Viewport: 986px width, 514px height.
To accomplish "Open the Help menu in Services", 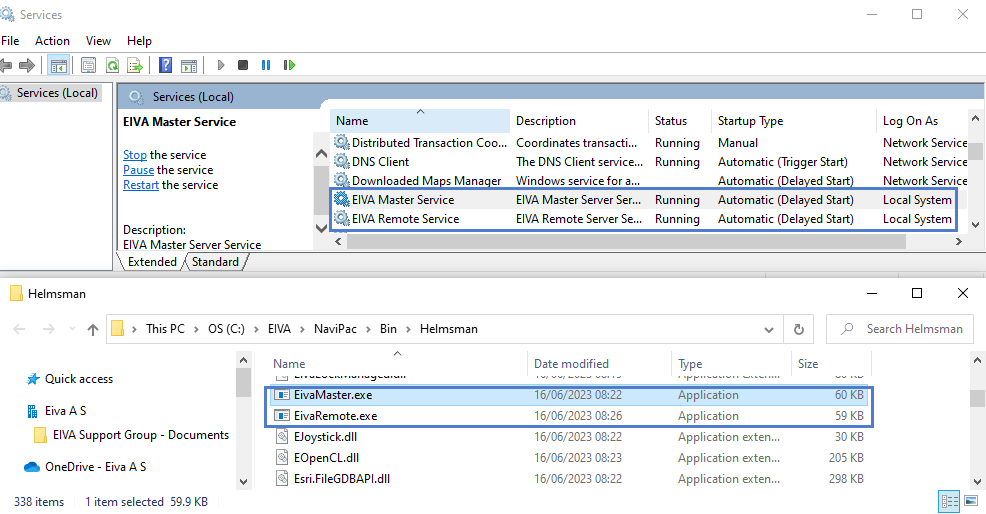I will coord(139,40).
